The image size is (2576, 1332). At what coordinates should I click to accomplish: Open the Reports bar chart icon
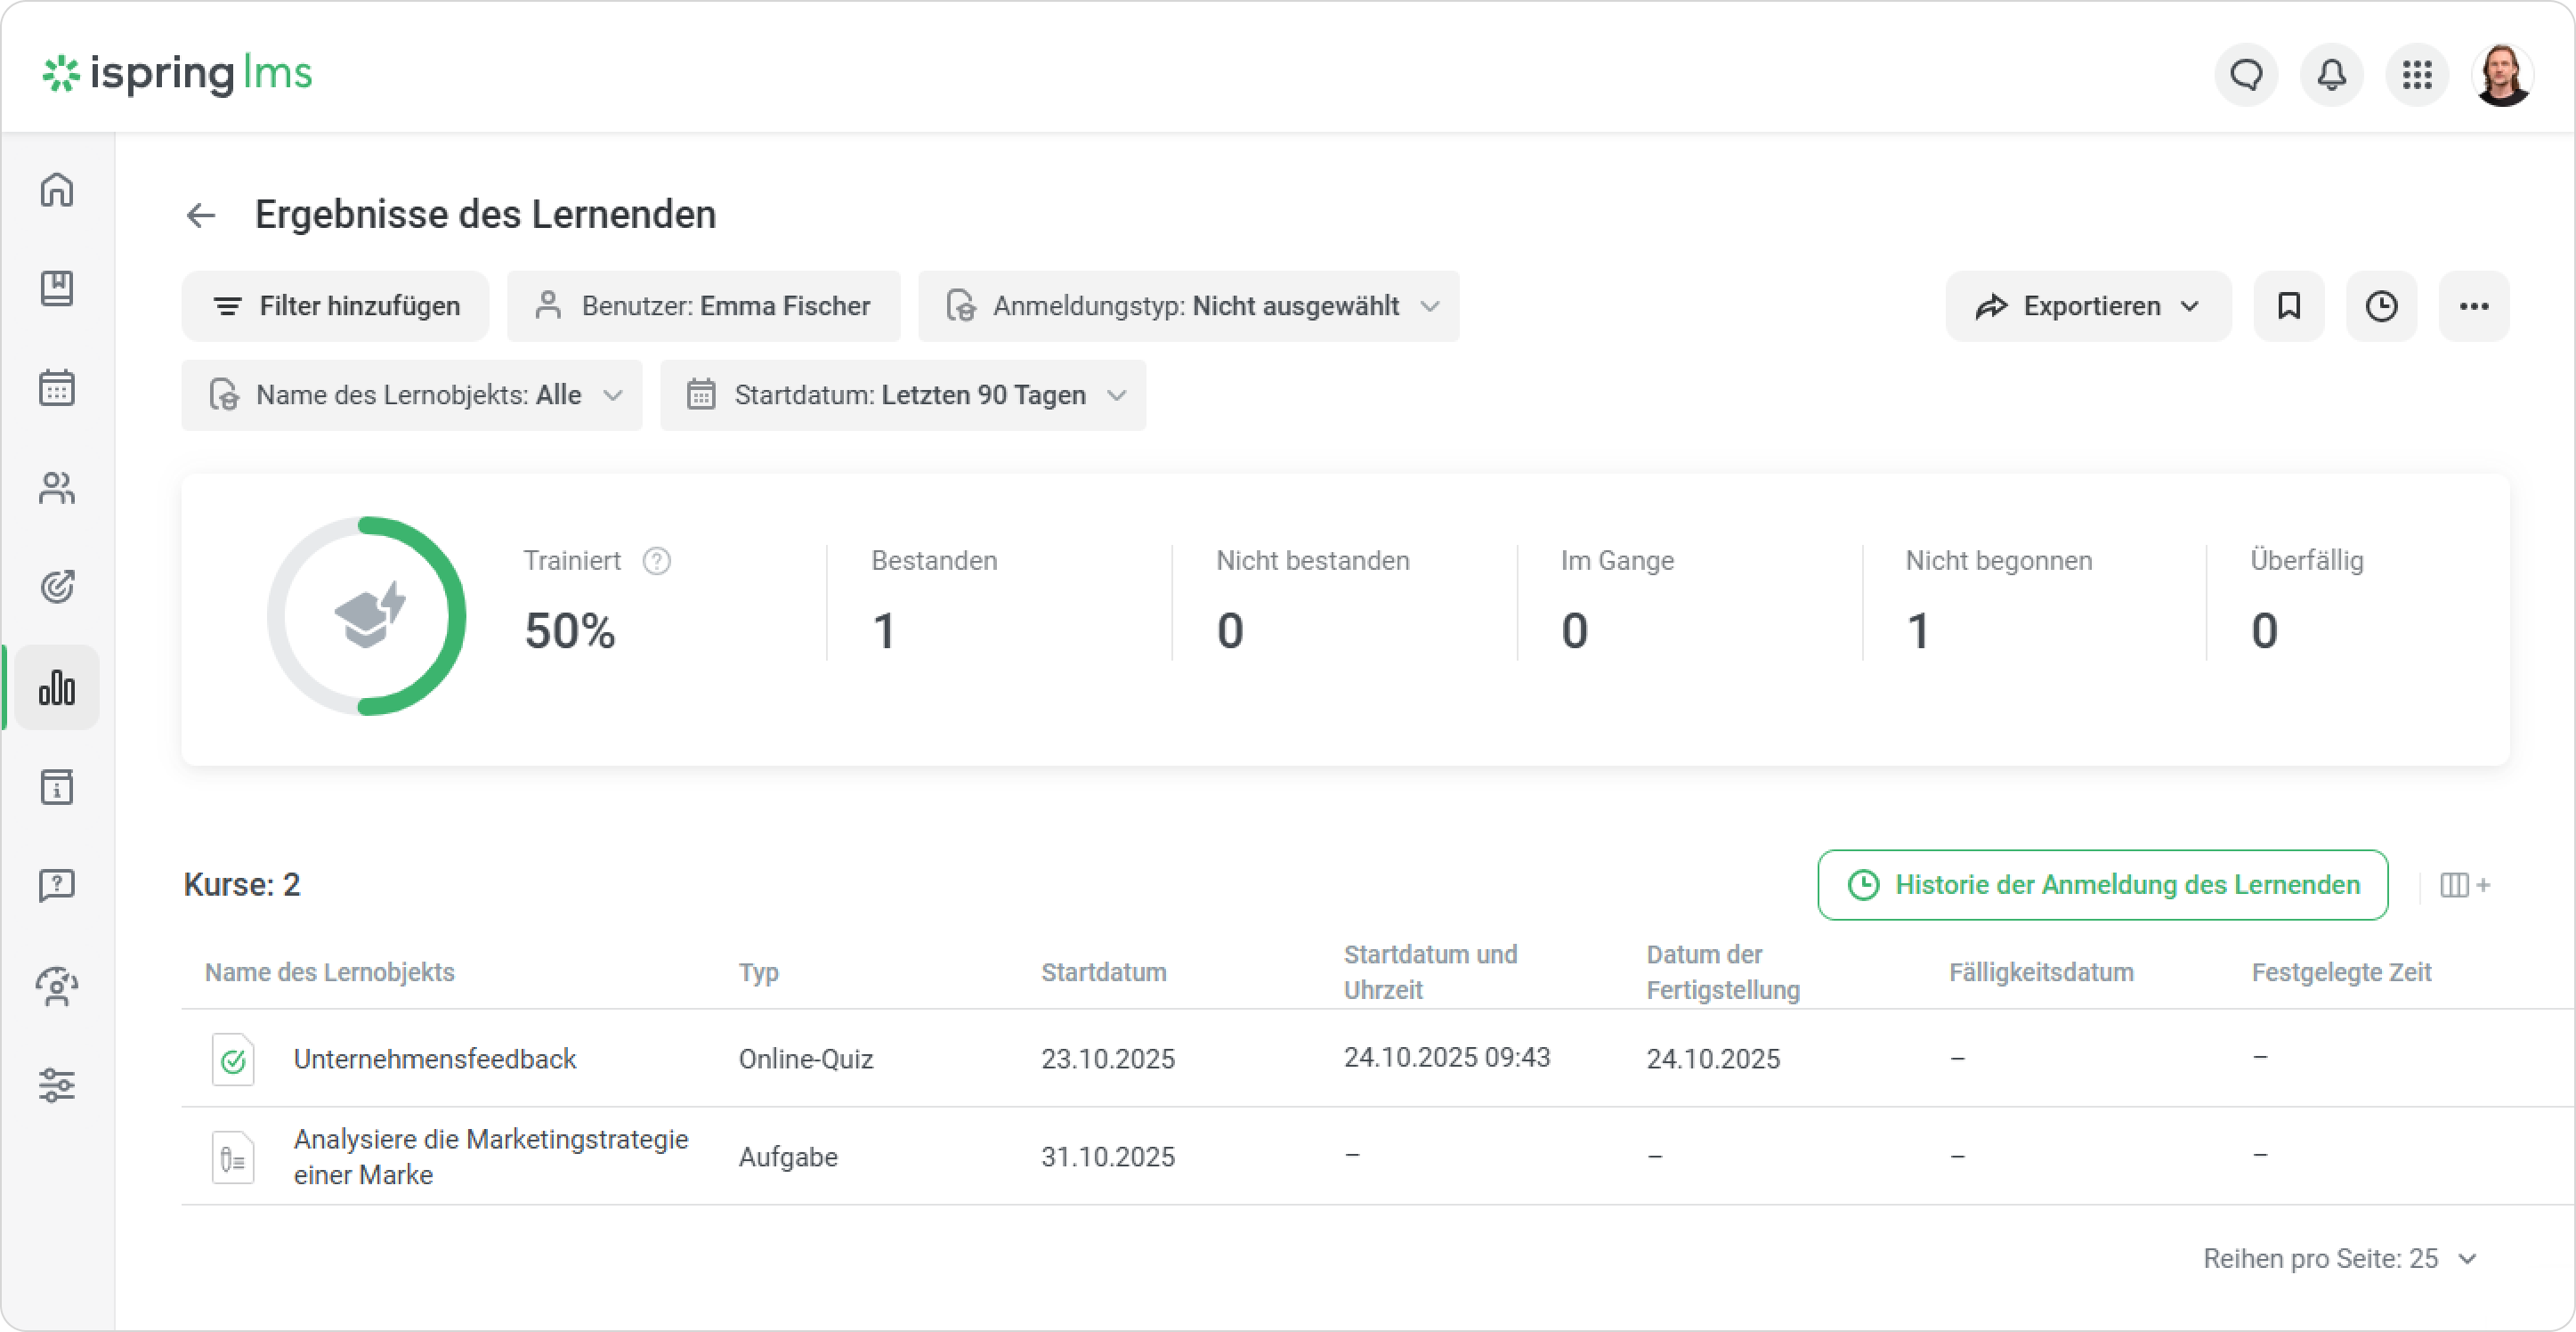point(57,687)
